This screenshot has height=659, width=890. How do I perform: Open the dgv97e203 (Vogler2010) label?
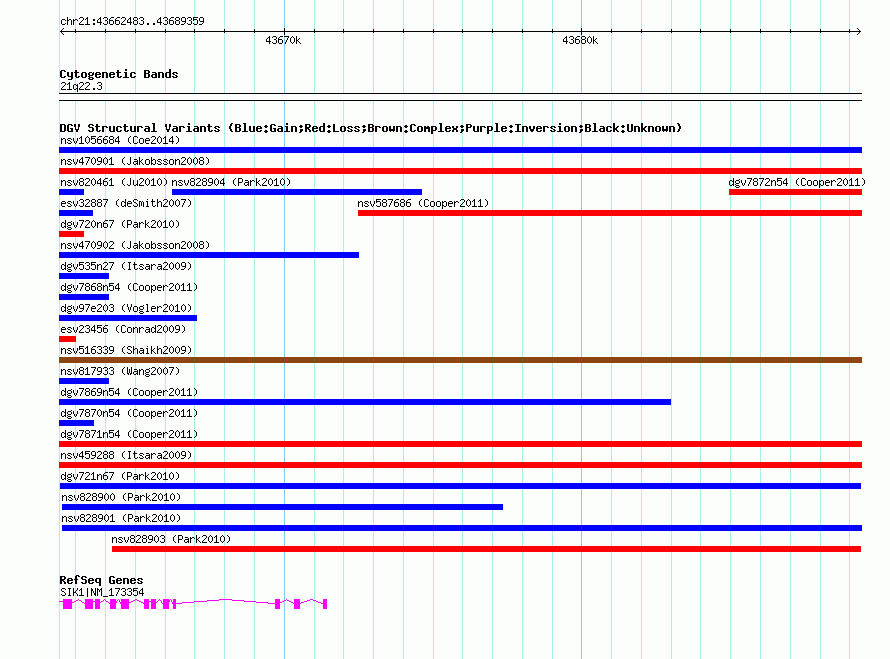[126, 308]
